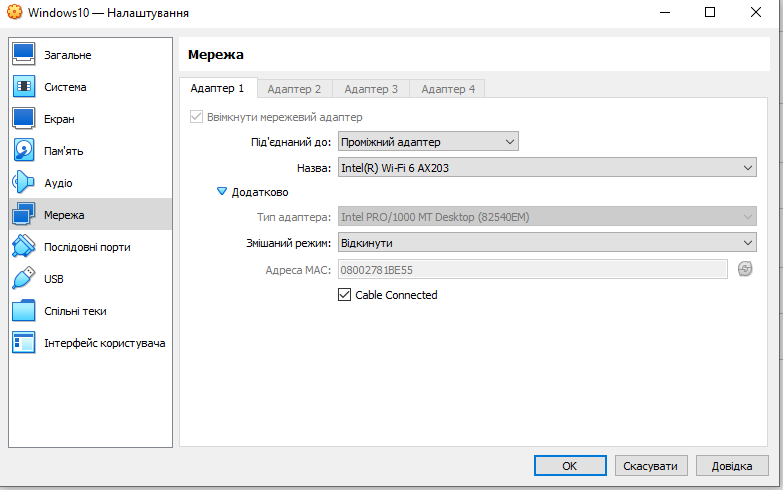Open the Послідовні порти icon
783x490 pixels.
pos(23,246)
